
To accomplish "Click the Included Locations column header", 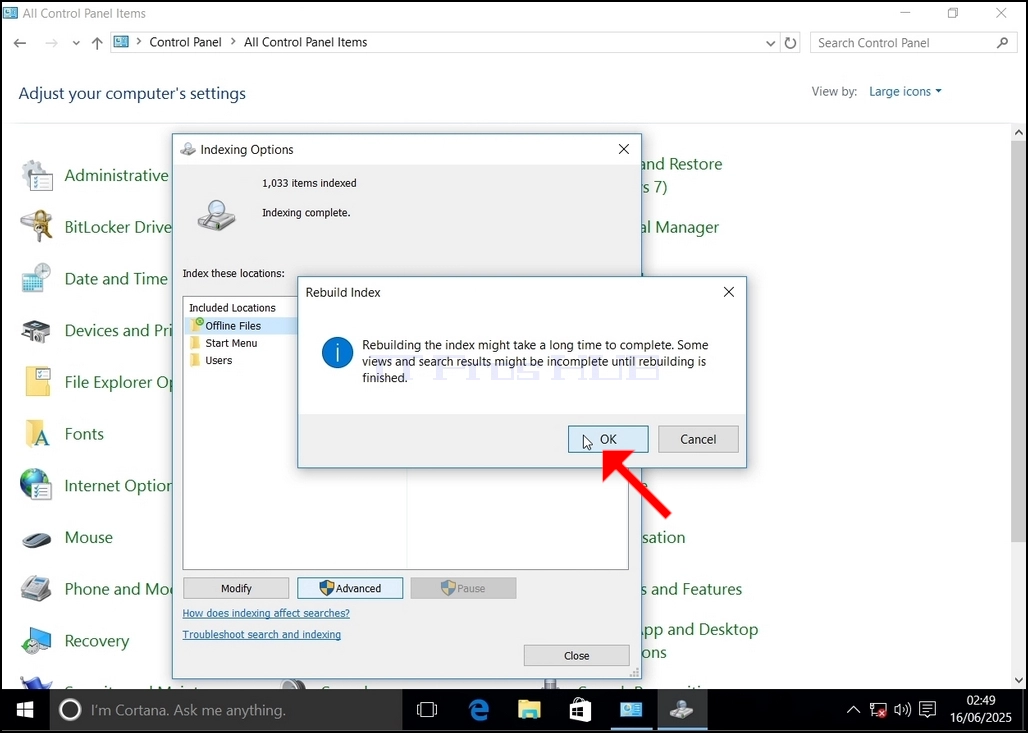I will tap(232, 307).
